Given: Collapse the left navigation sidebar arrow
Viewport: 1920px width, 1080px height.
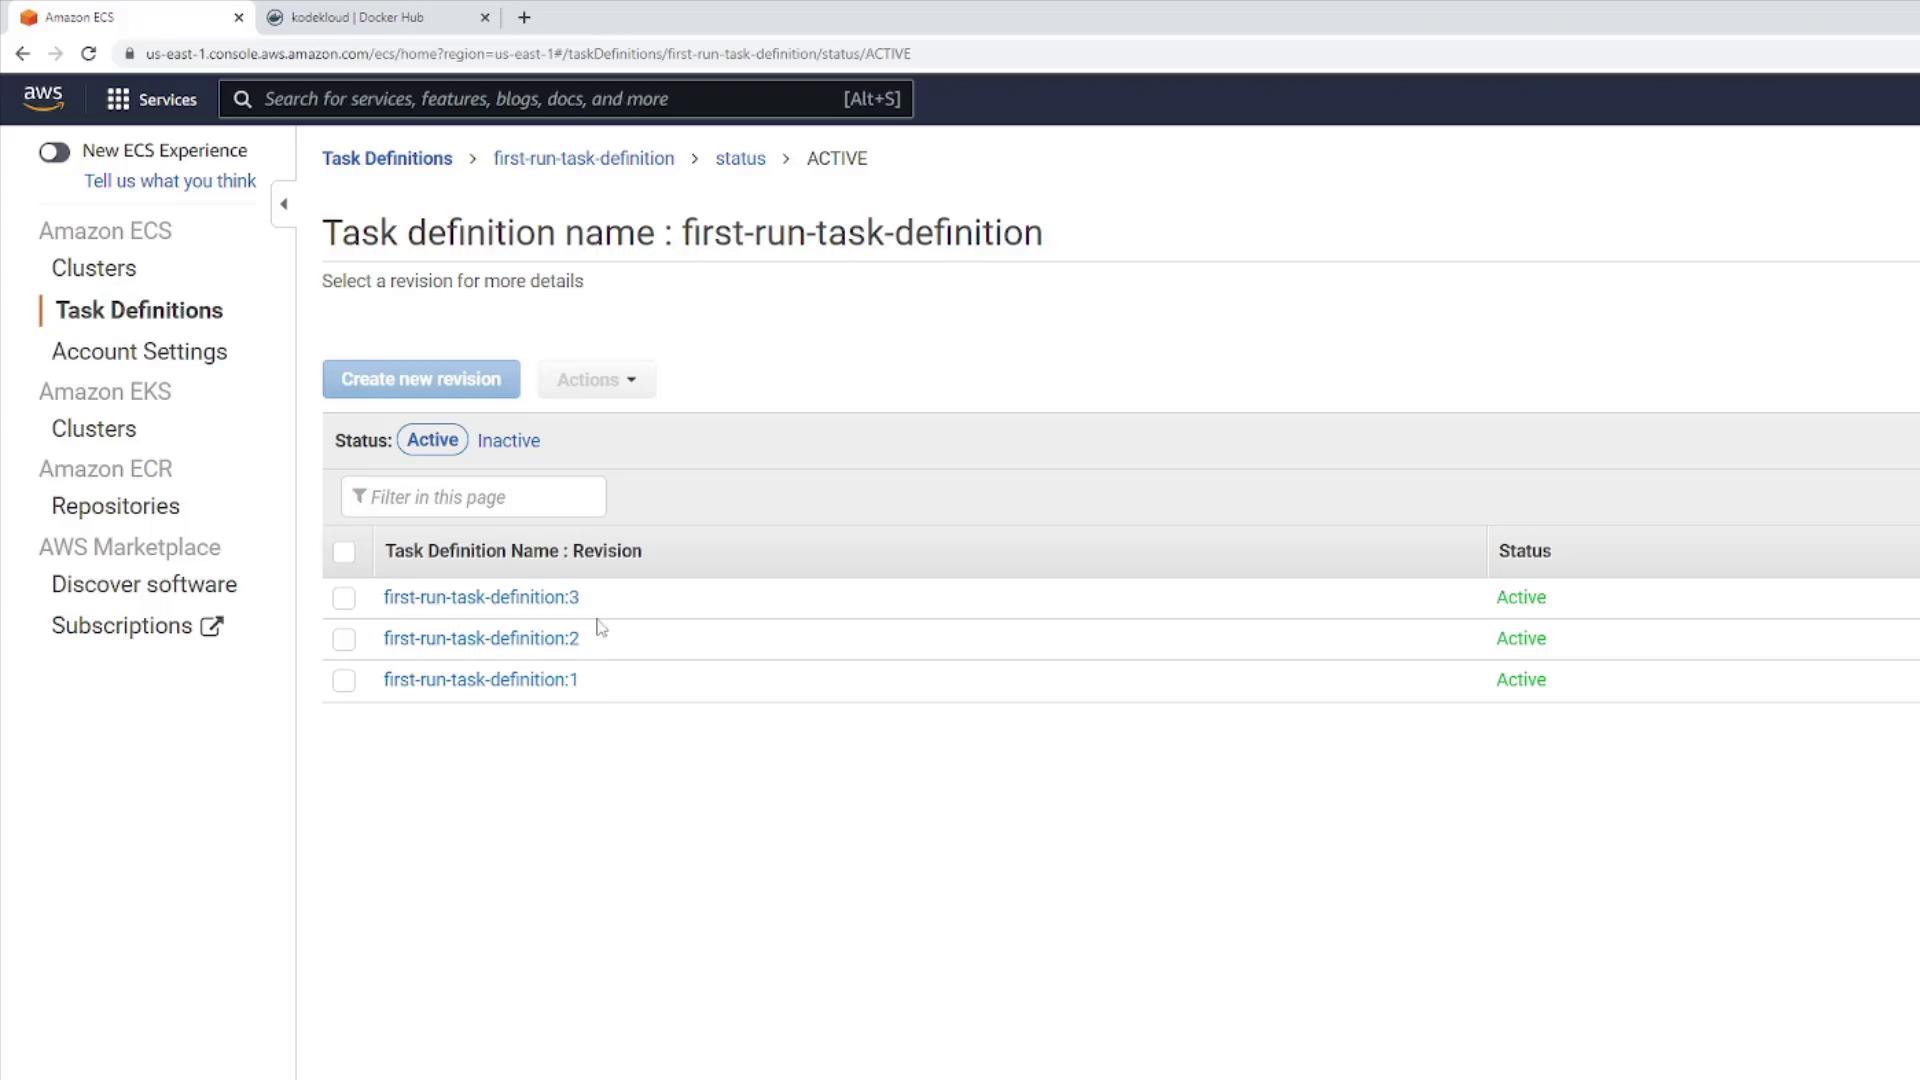Looking at the screenshot, I should click(284, 204).
